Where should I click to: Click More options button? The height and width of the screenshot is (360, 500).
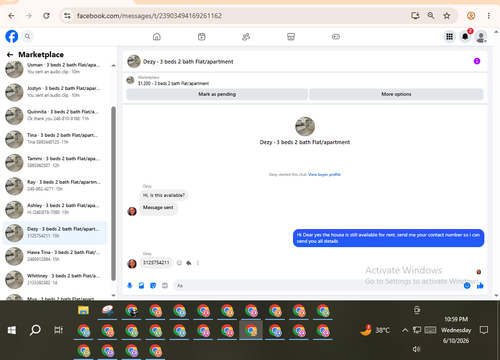(x=396, y=94)
